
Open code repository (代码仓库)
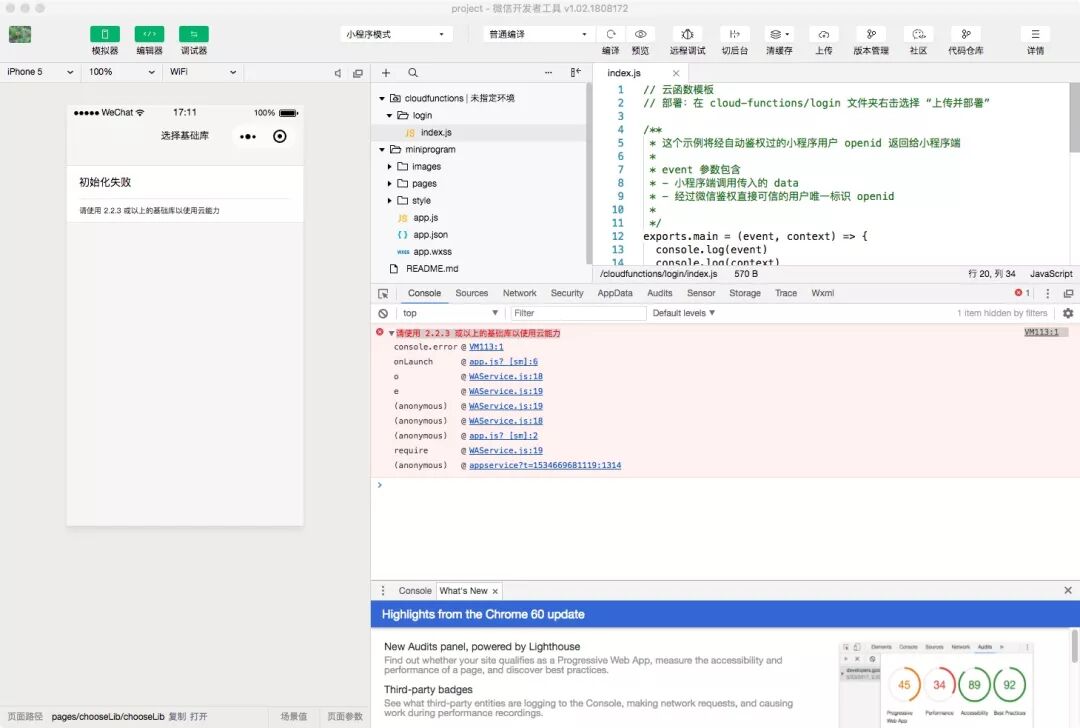tap(966, 34)
